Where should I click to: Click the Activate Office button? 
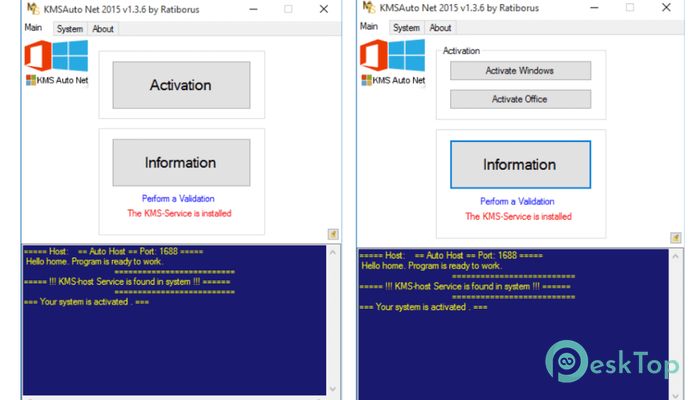tap(520, 99)
